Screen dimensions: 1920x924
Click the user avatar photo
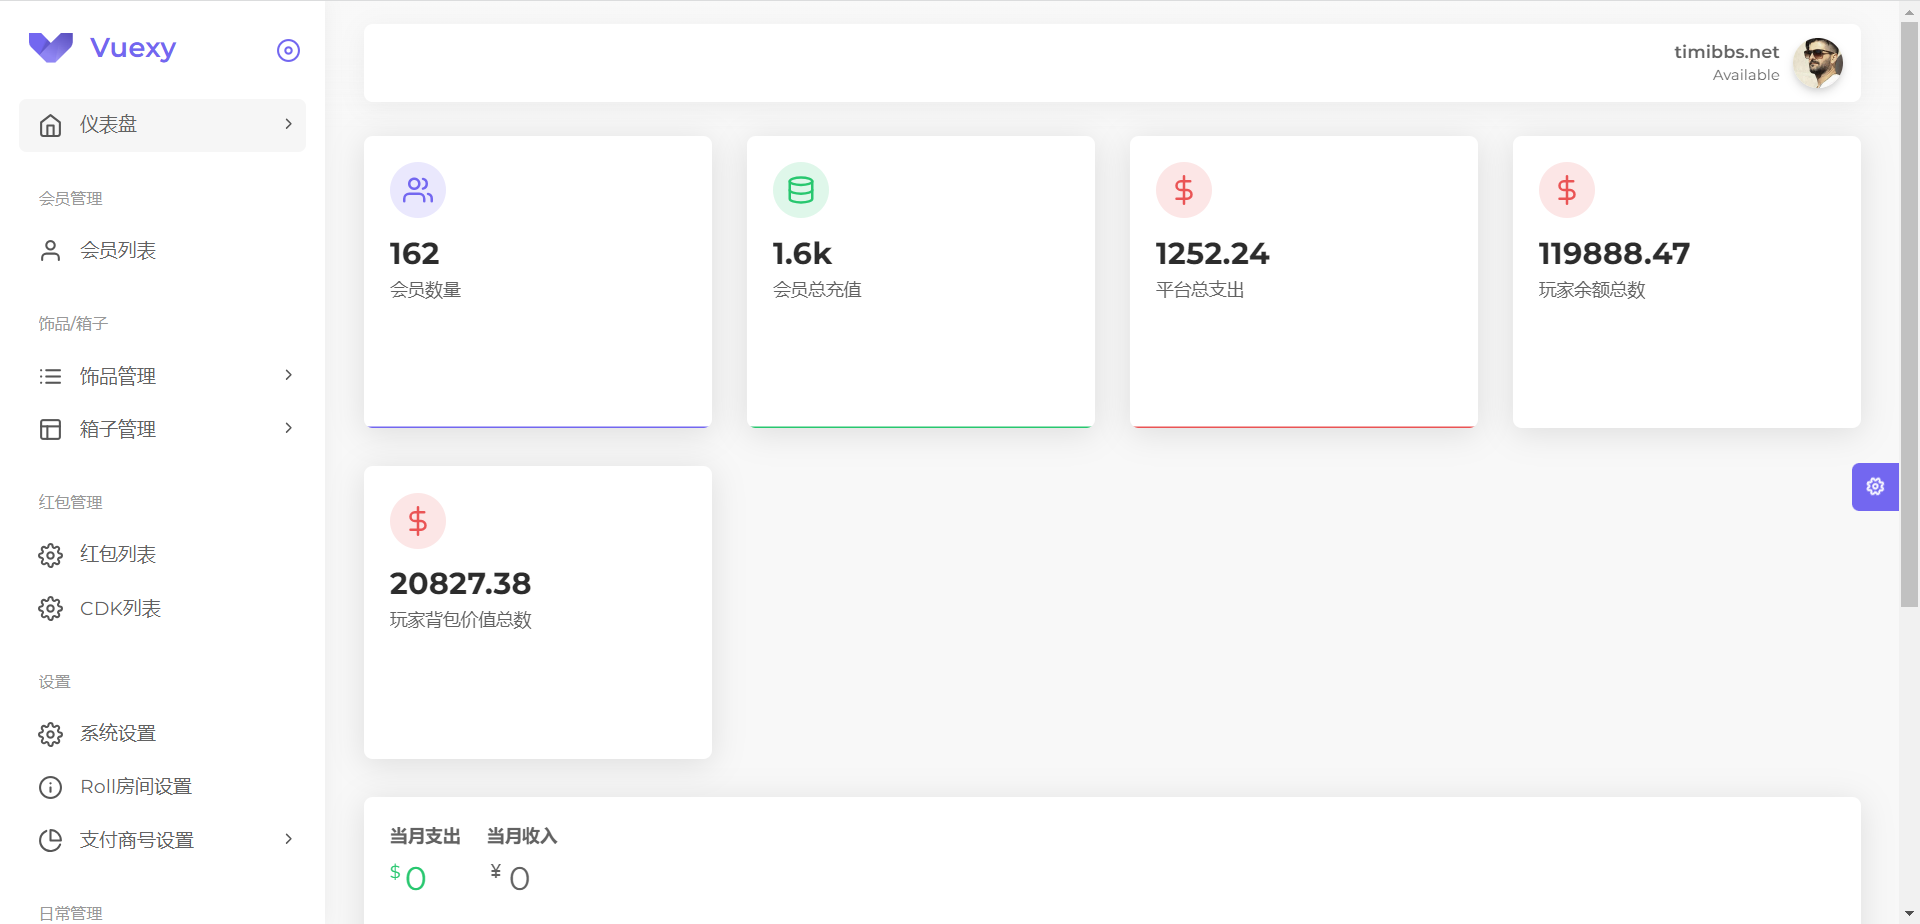pos(1818,63)
